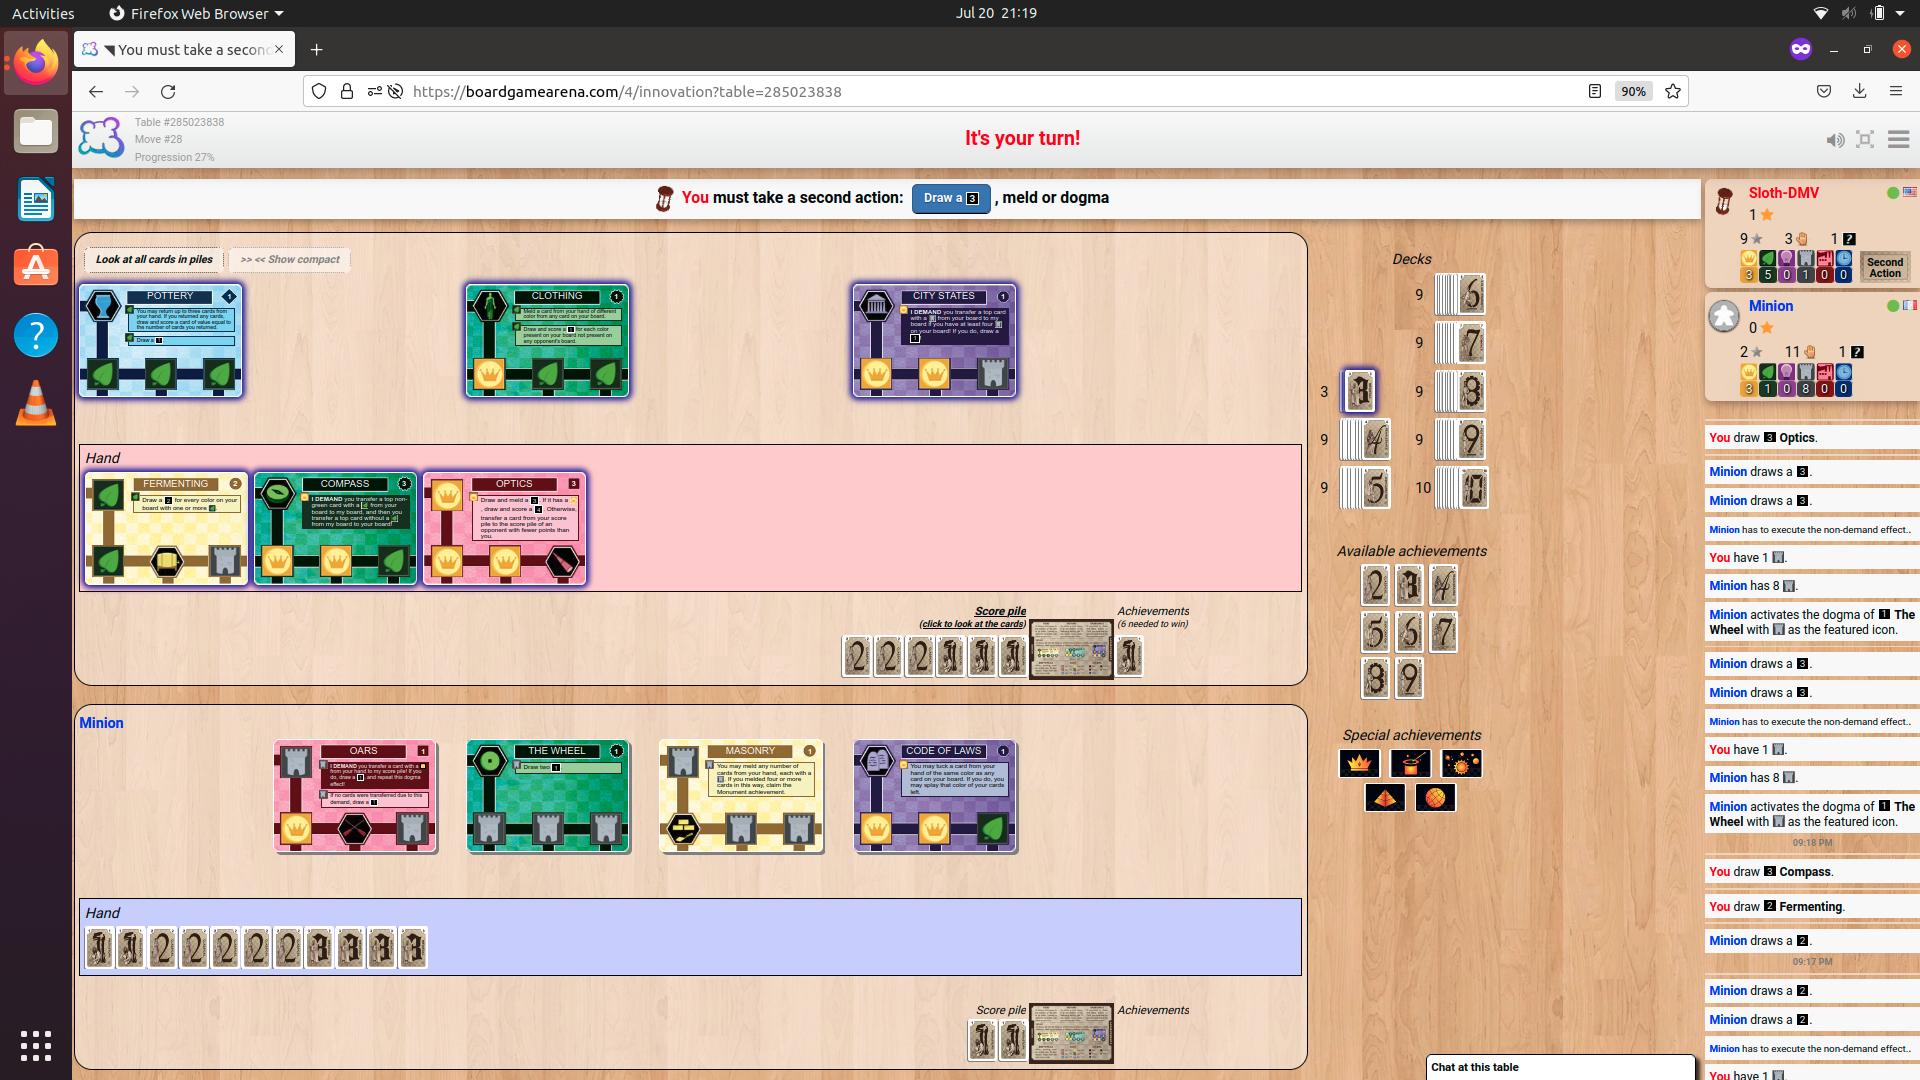Select the Monument special achievement icon
This screenshot has height=1080, width=1920.
click(1384, 797)
